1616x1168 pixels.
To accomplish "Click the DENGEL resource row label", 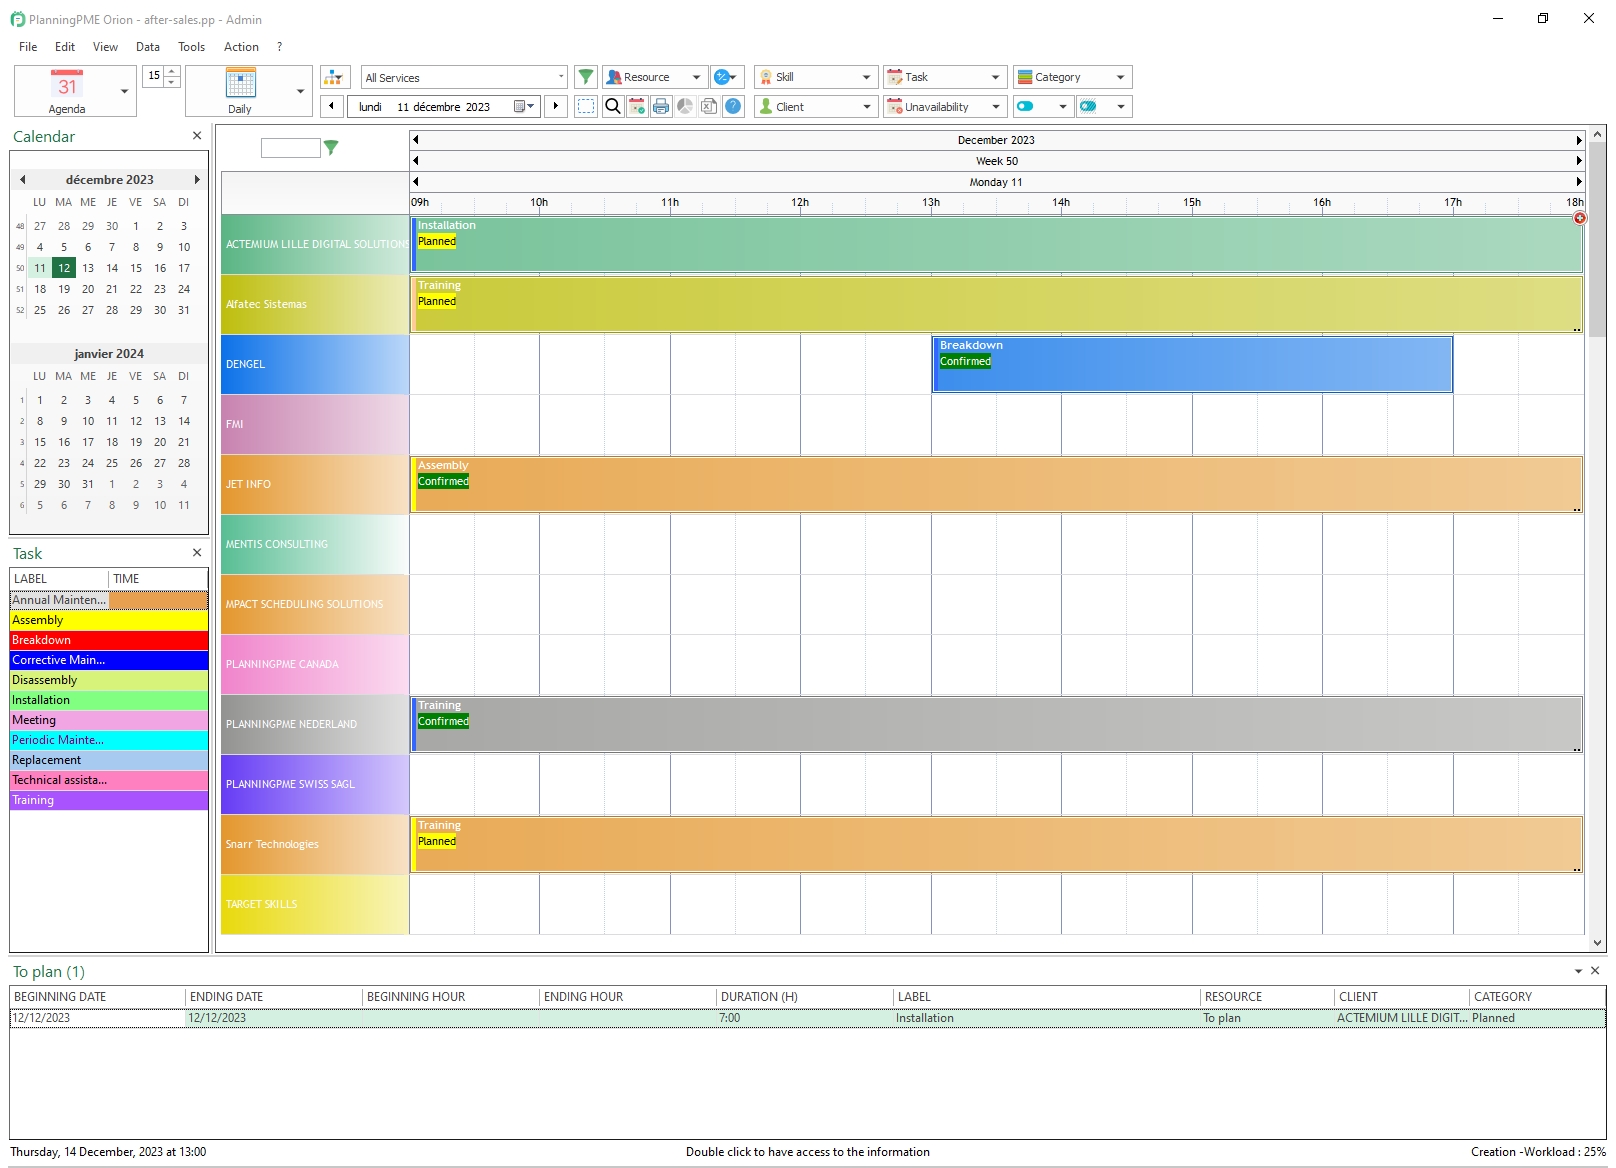I will point(315,364).
